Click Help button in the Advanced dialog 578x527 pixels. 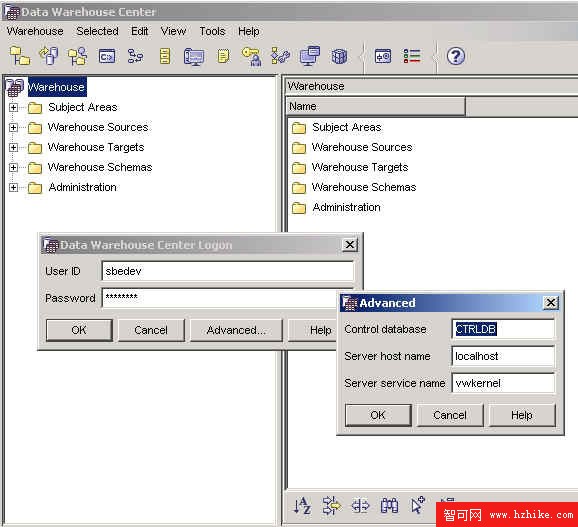pos(522,415)
